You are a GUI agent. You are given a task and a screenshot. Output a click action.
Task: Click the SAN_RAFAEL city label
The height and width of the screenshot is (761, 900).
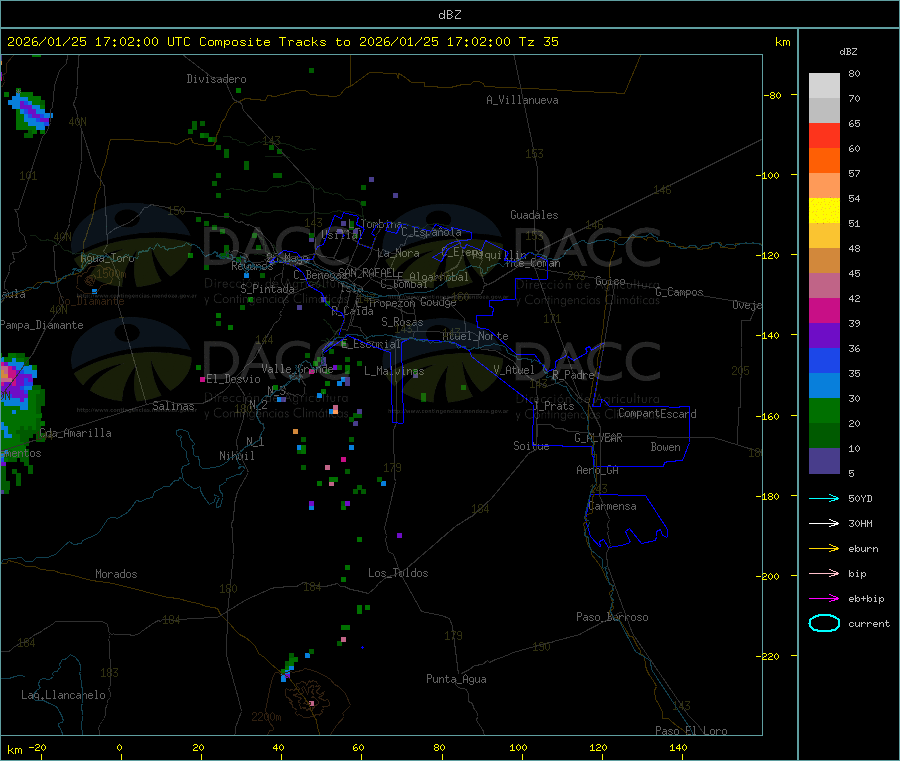(367, 272)
